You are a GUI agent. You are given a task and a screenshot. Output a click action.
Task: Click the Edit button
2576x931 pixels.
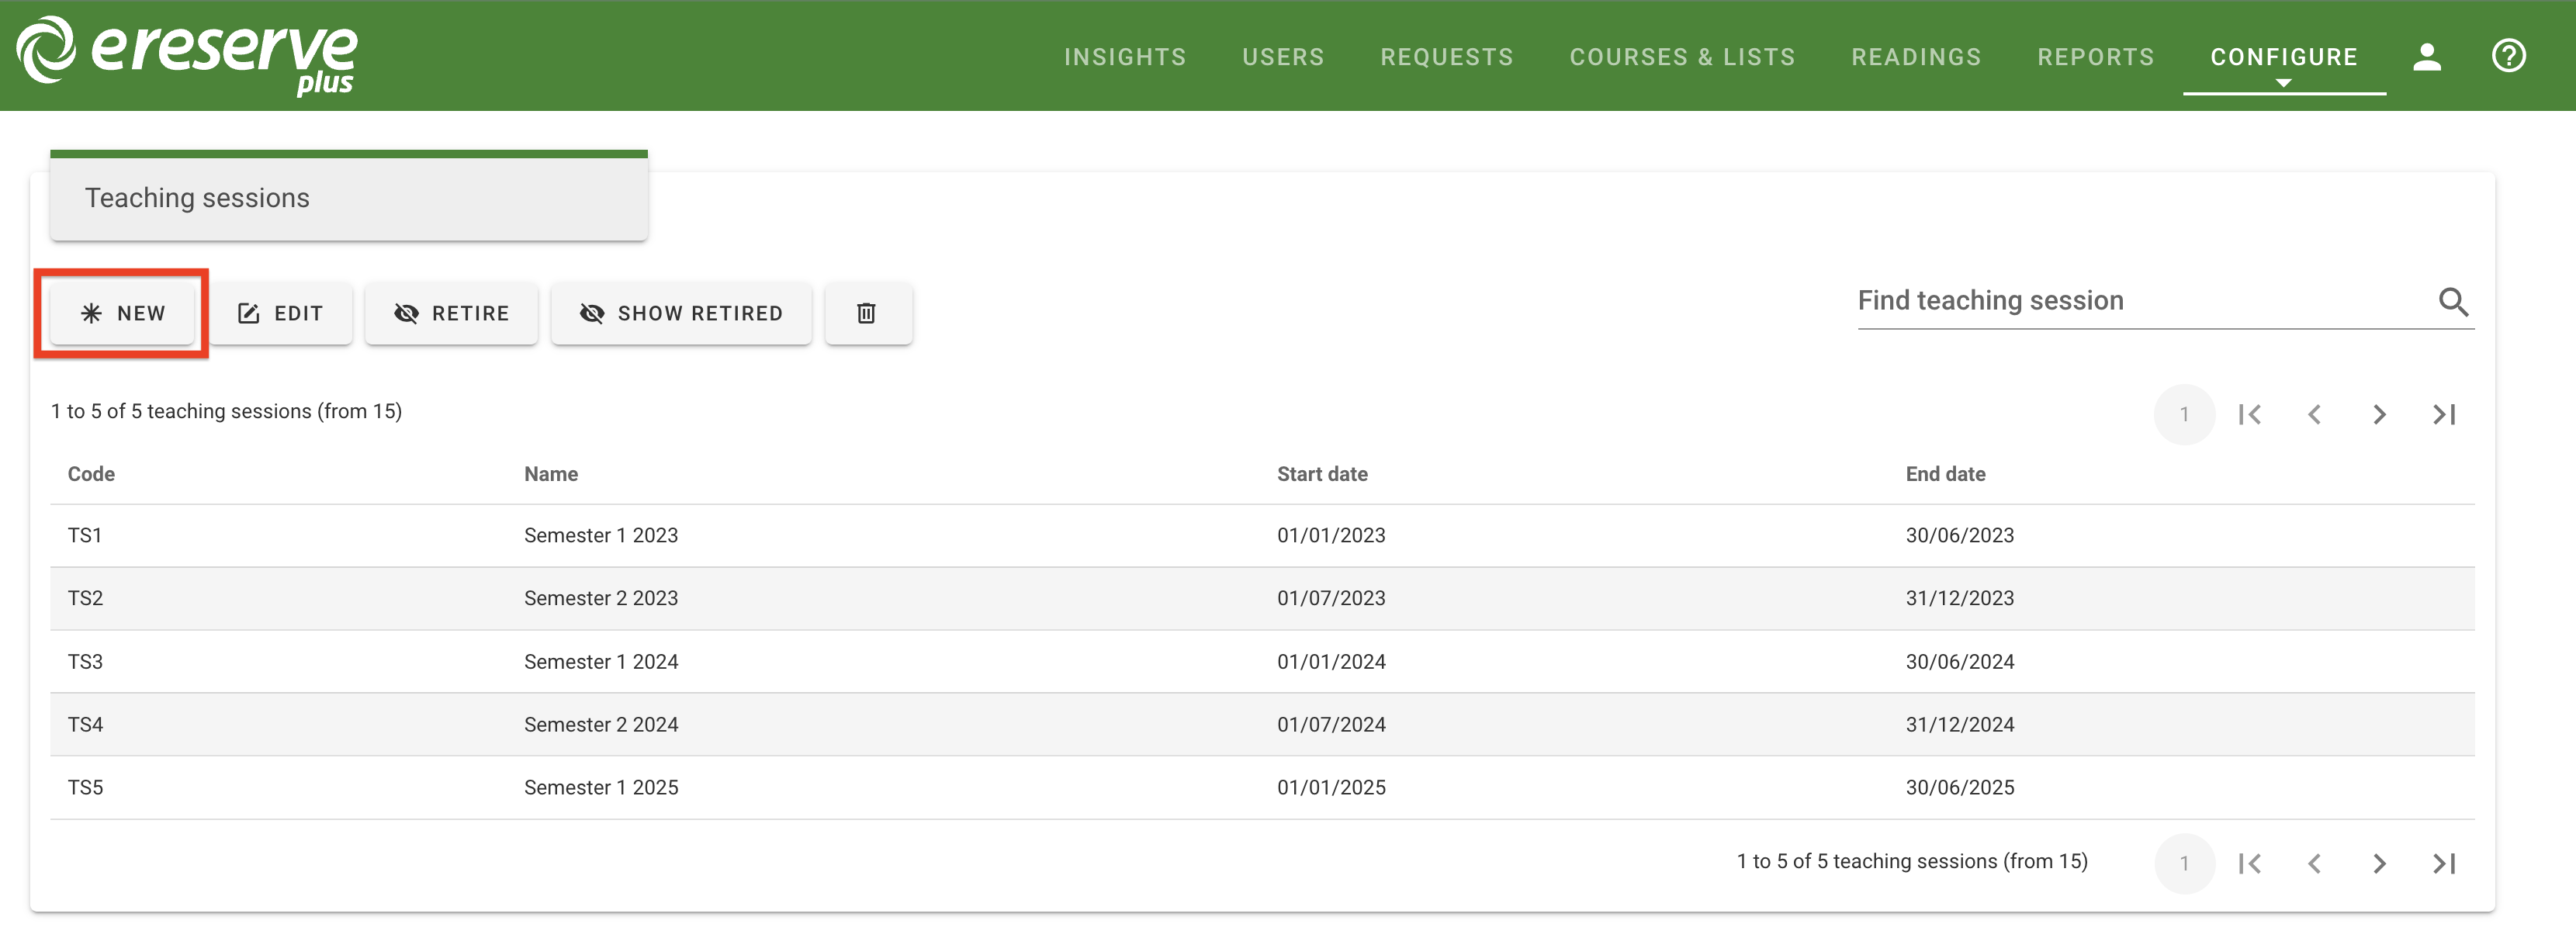click(x=280, y=314)
